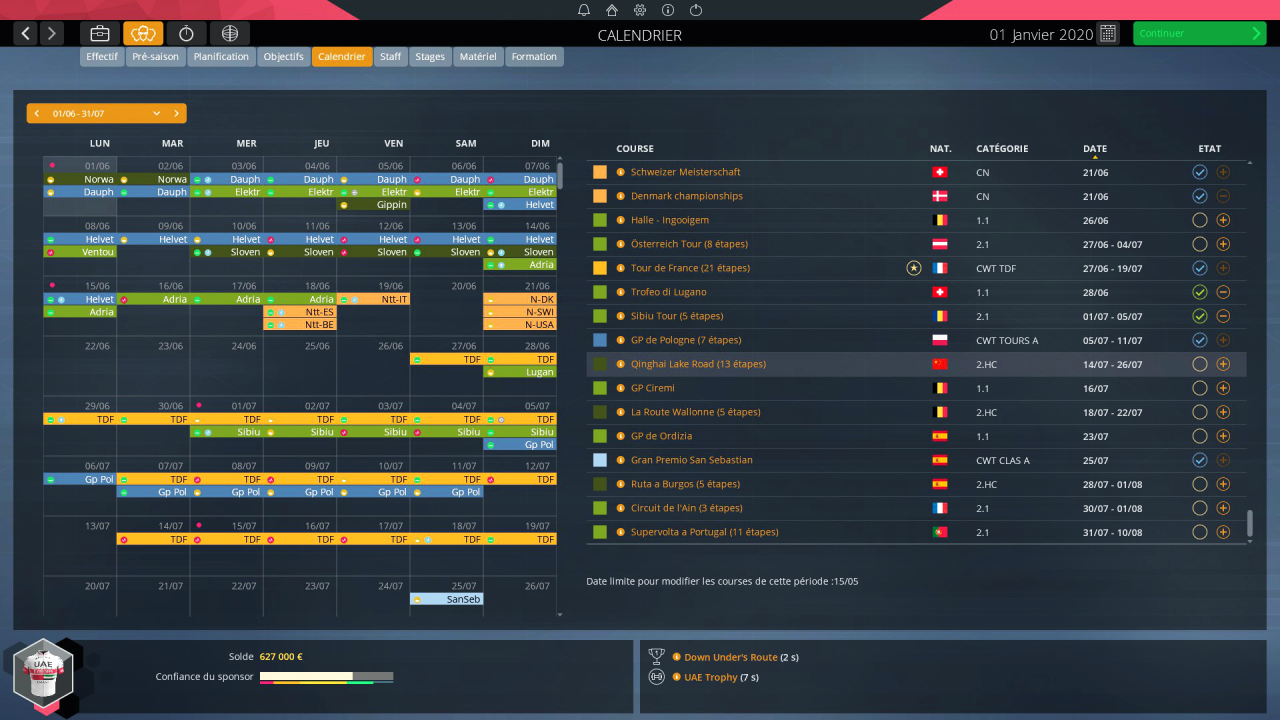This screenshot has height=720, width=1280.
Task: Click the Sibiu Tour green color swatch
Action: point(600,316)
